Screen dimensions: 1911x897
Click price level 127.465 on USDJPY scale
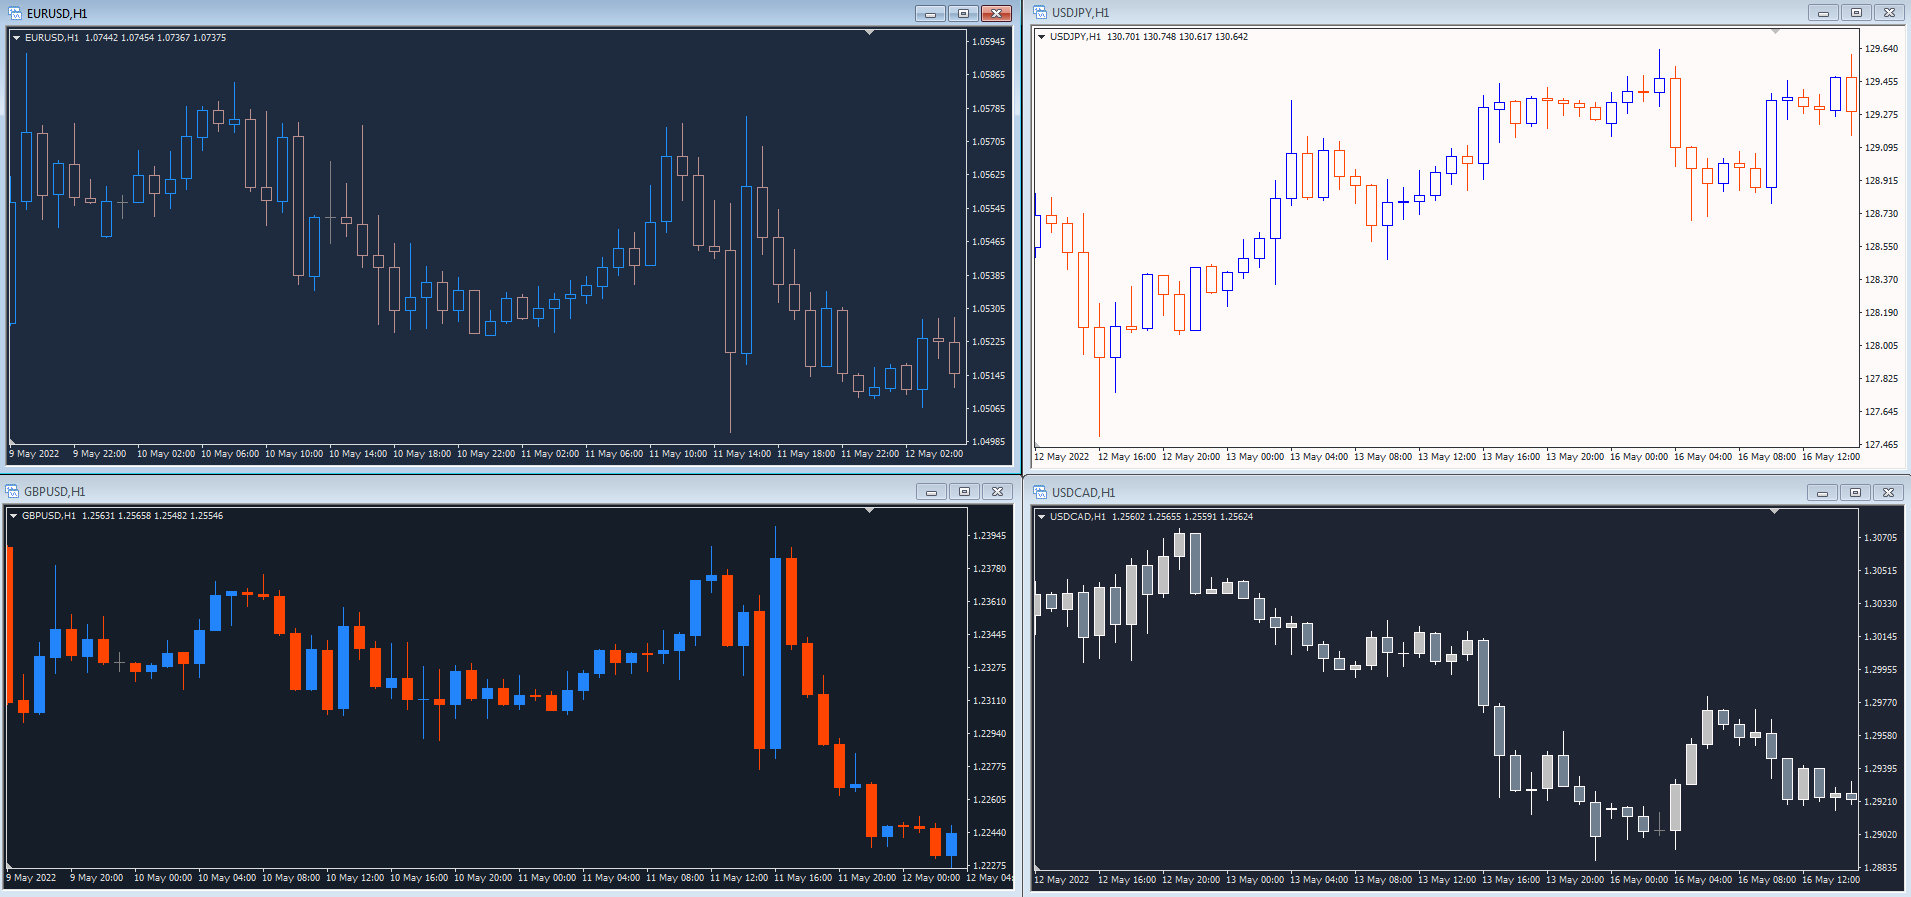1882,445
